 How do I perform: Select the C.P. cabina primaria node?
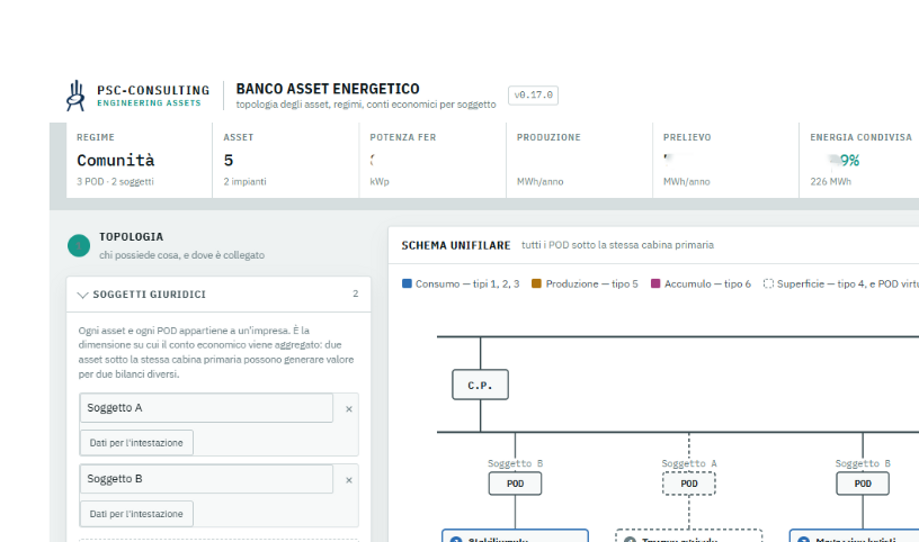pos(480,385)
